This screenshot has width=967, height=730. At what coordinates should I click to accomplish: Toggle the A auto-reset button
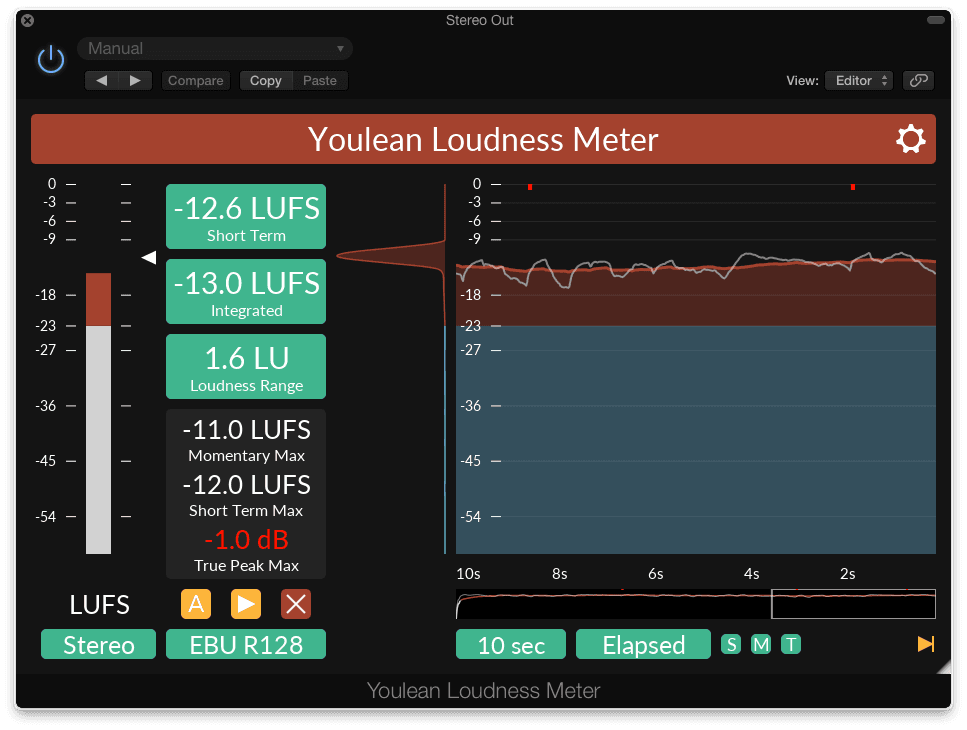(x=196, y=604)
